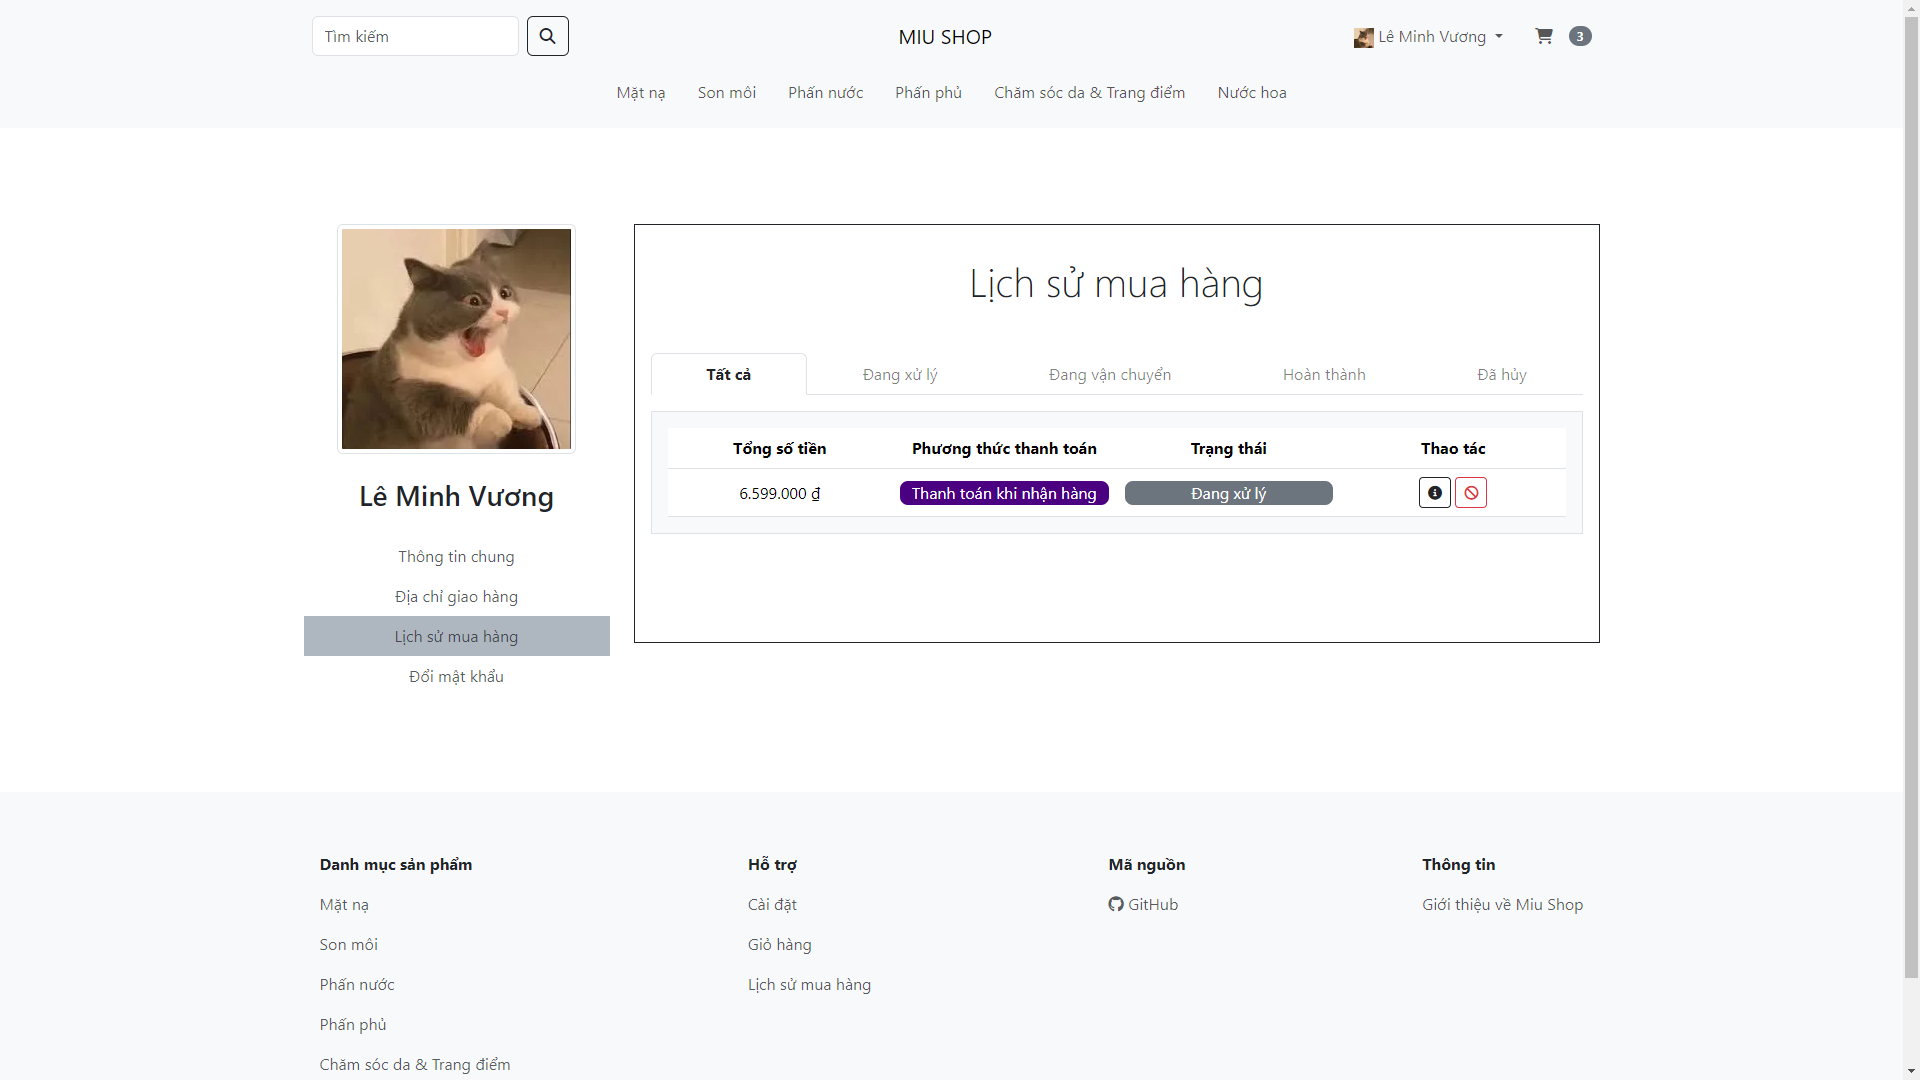Go to Thông tin chung in sidebar
Viewport: 1920px width, 1080px height.
[x=456, y=557]
